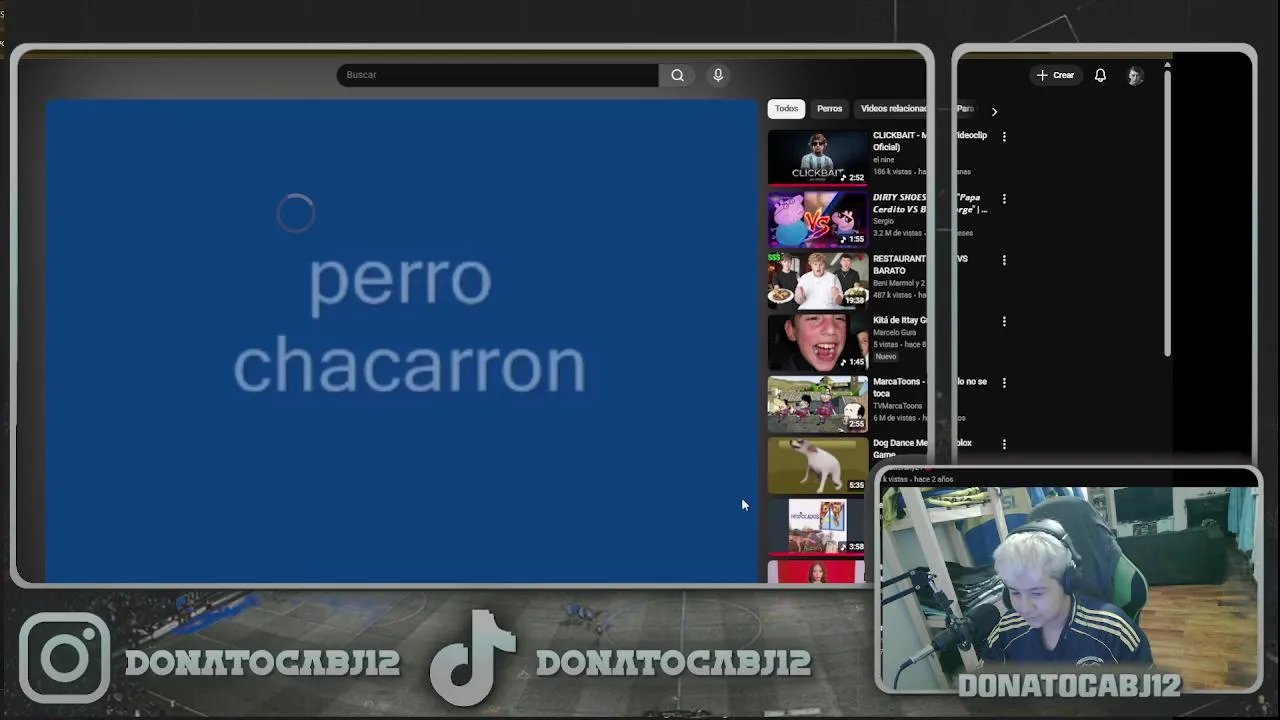Click the TikTok logo in the overlay
This screenshot has width=1280, height=720.
click(x=472, y=658)
